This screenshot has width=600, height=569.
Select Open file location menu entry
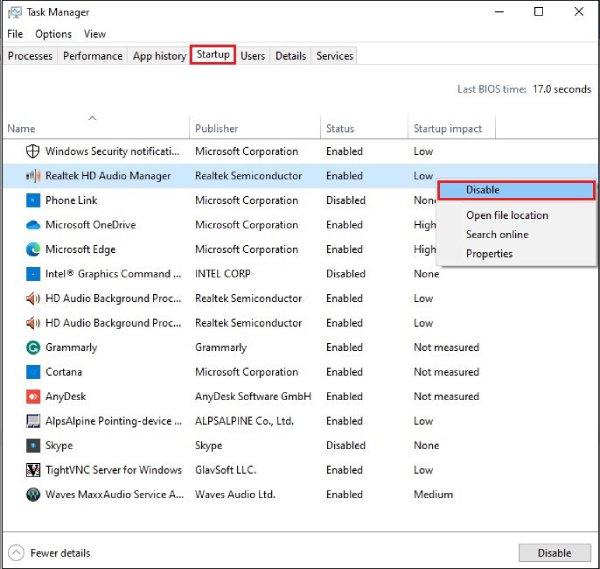(x=507, y=215)
